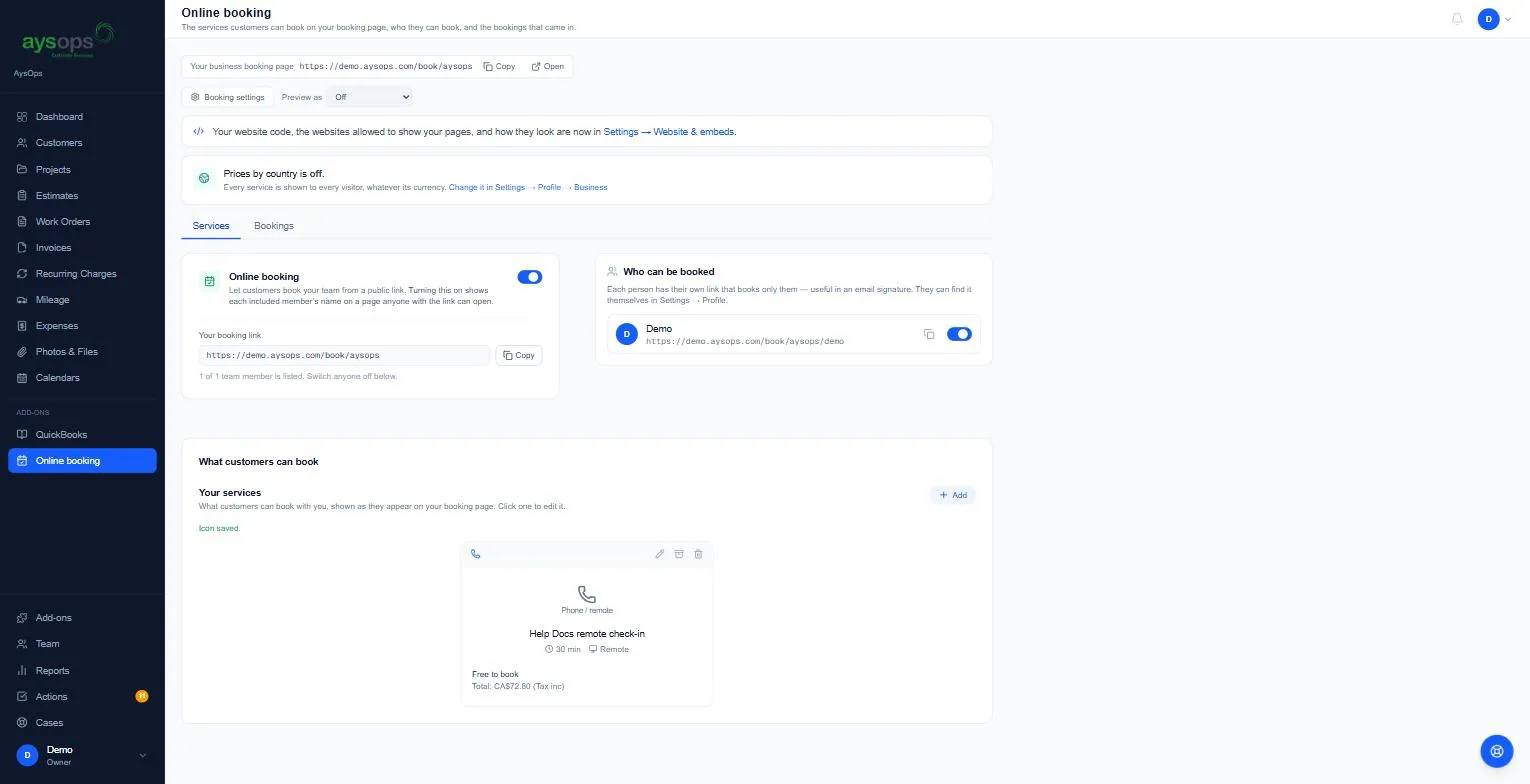
Task: Click the globe icon beside Prices by country
Action: [204, 178]
